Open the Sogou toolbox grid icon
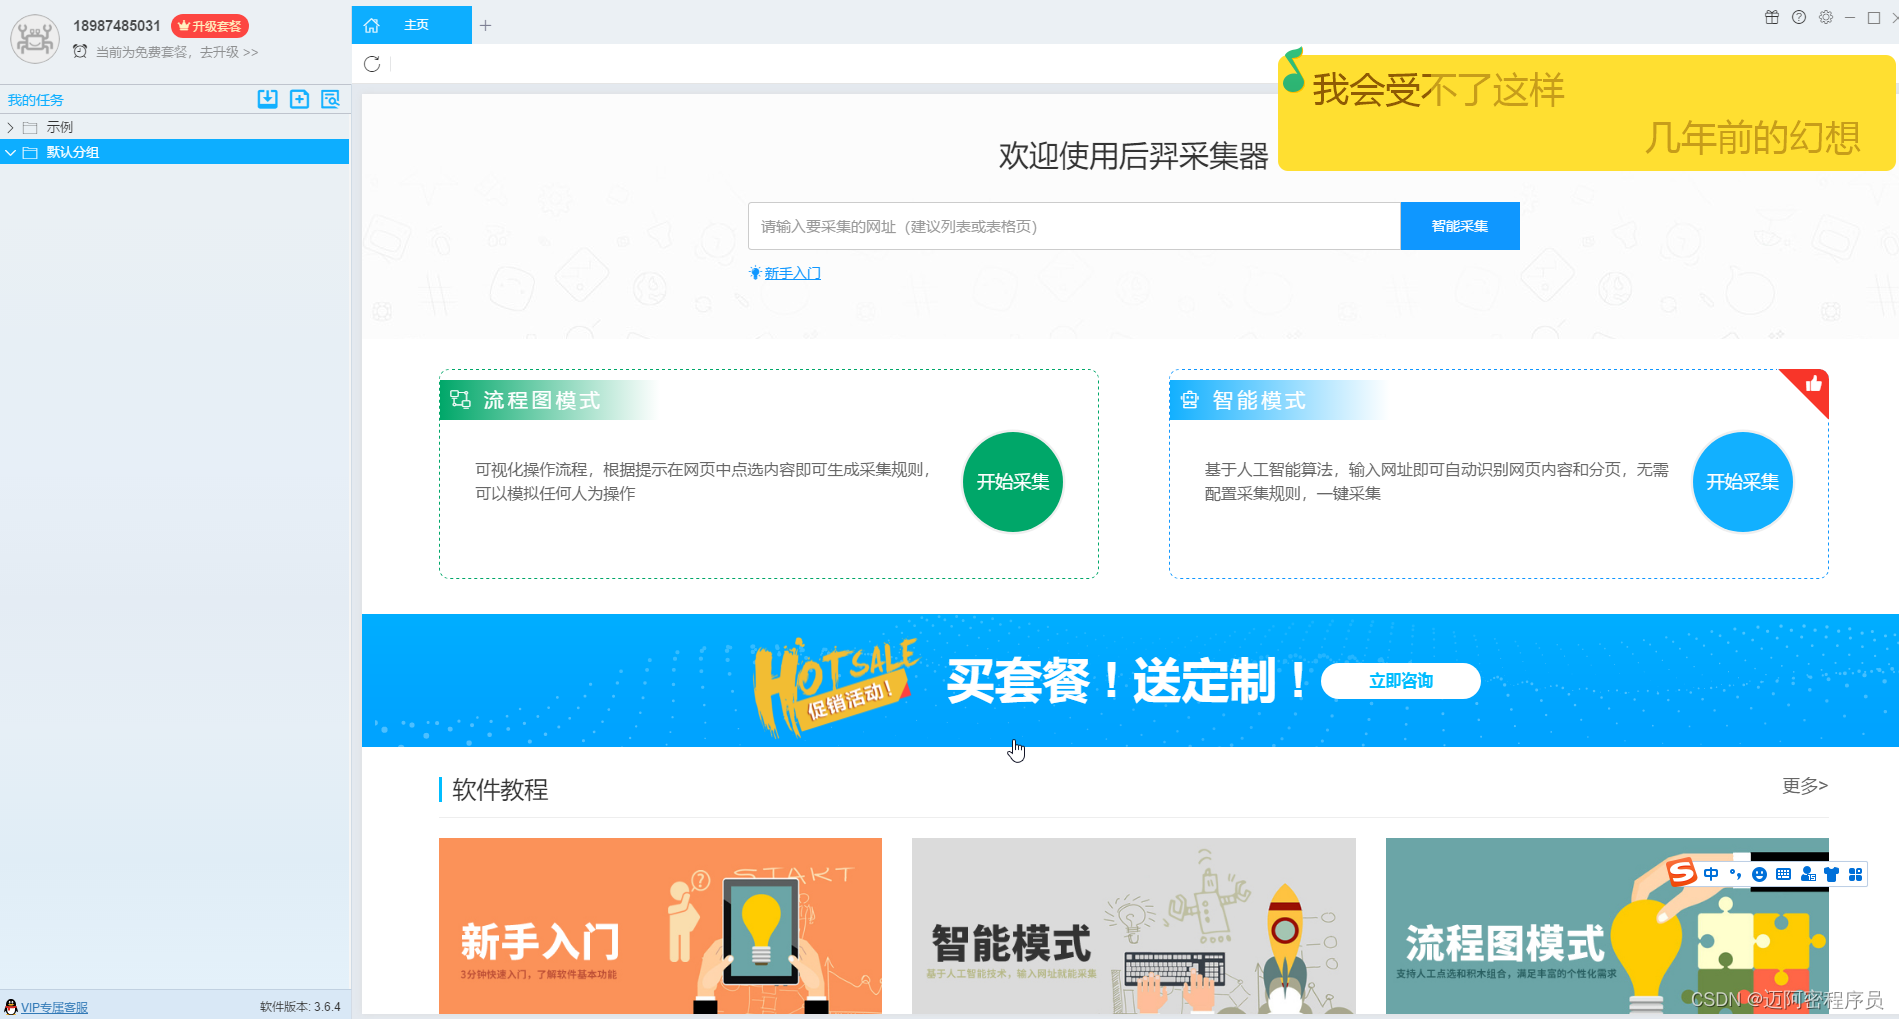The width and height of the screenshot is (1899, 1019). (x=1856, y=874)
